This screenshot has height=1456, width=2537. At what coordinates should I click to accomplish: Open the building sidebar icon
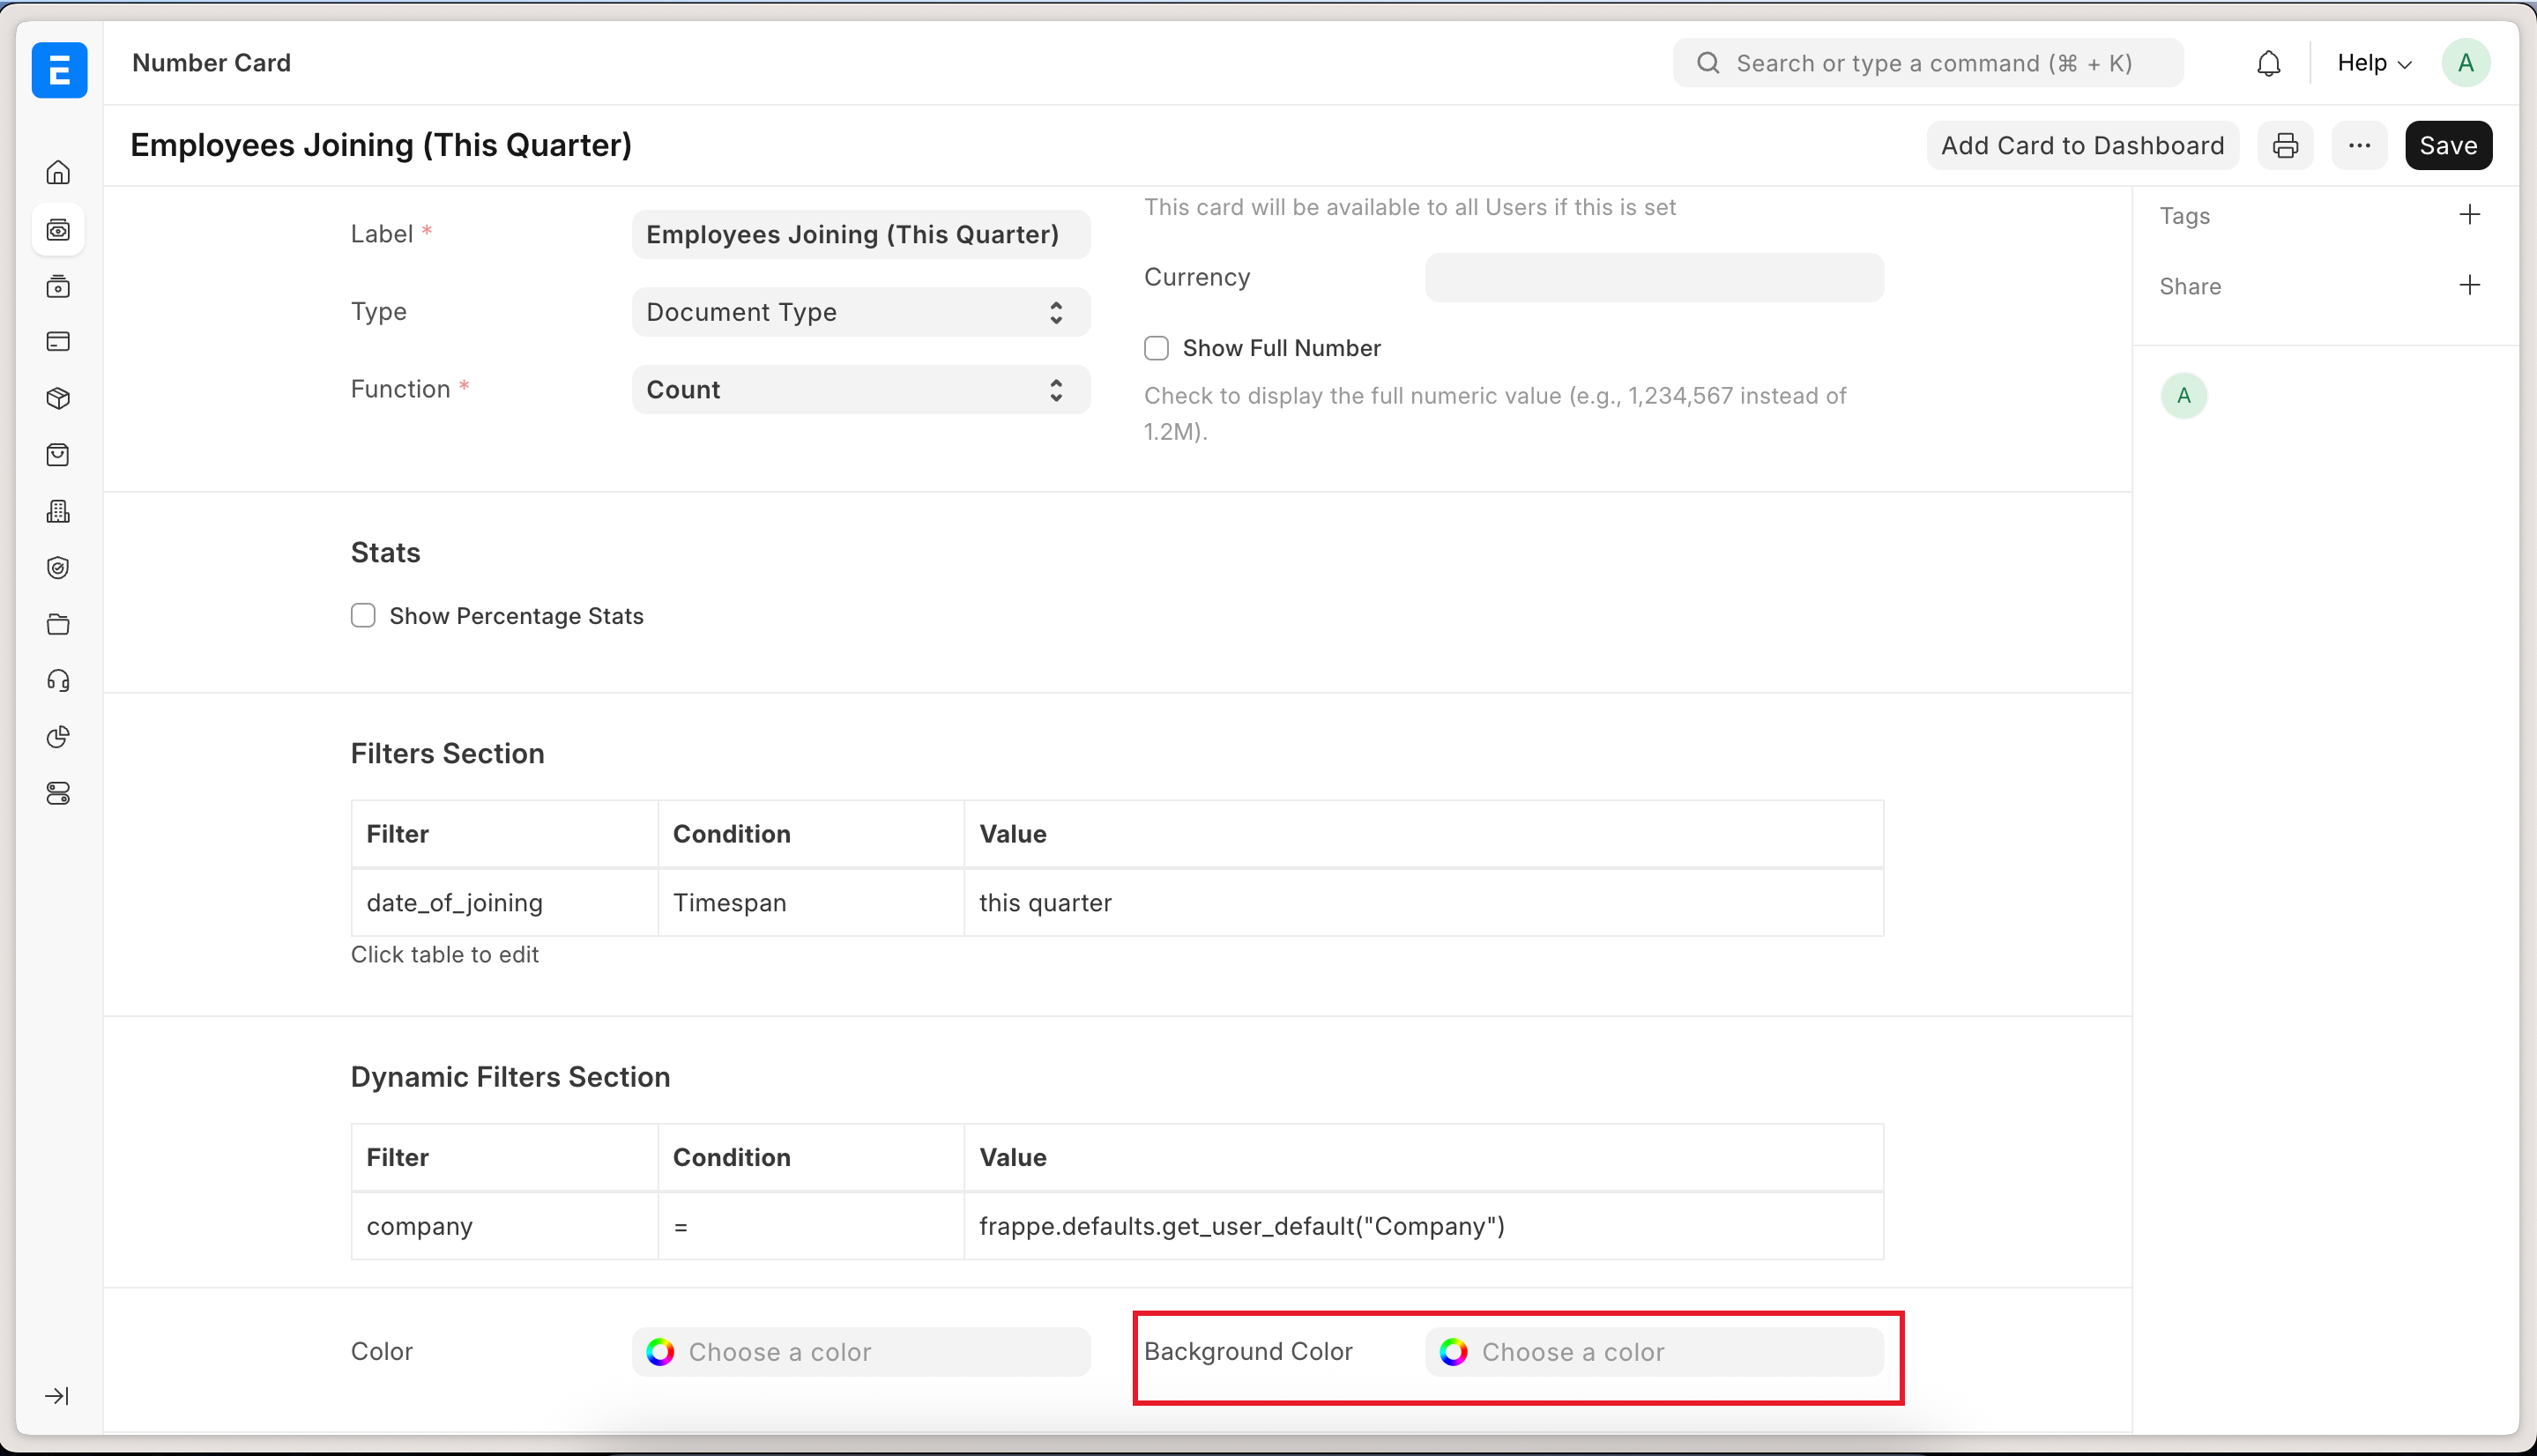pos(58,512)
